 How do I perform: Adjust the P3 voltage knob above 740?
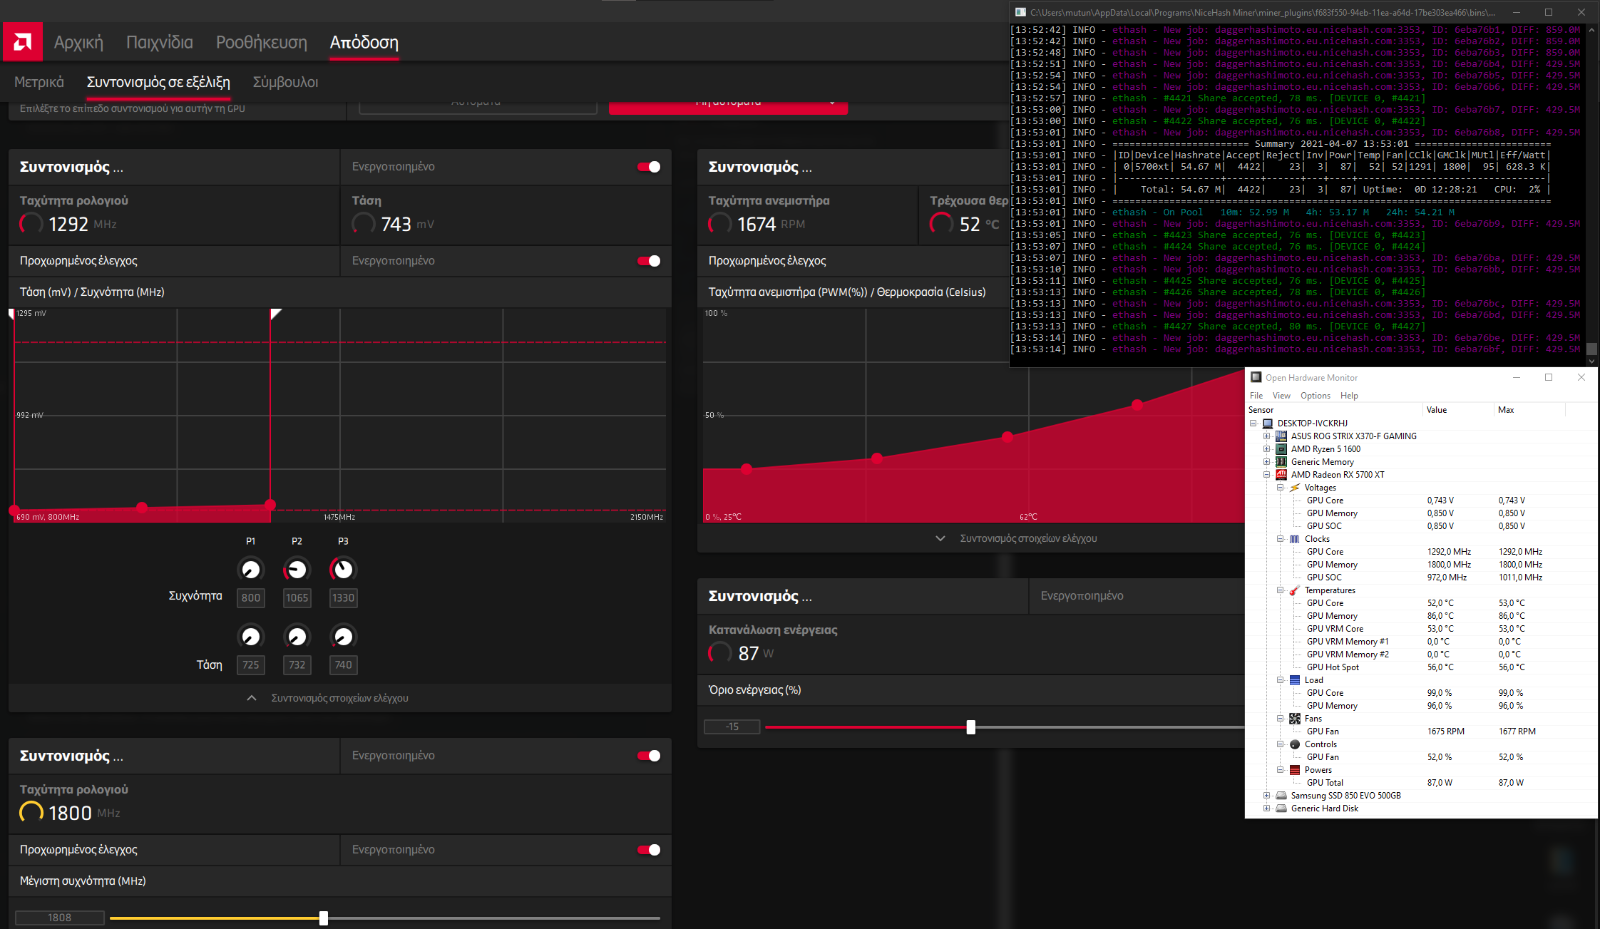tap(343, 636)
